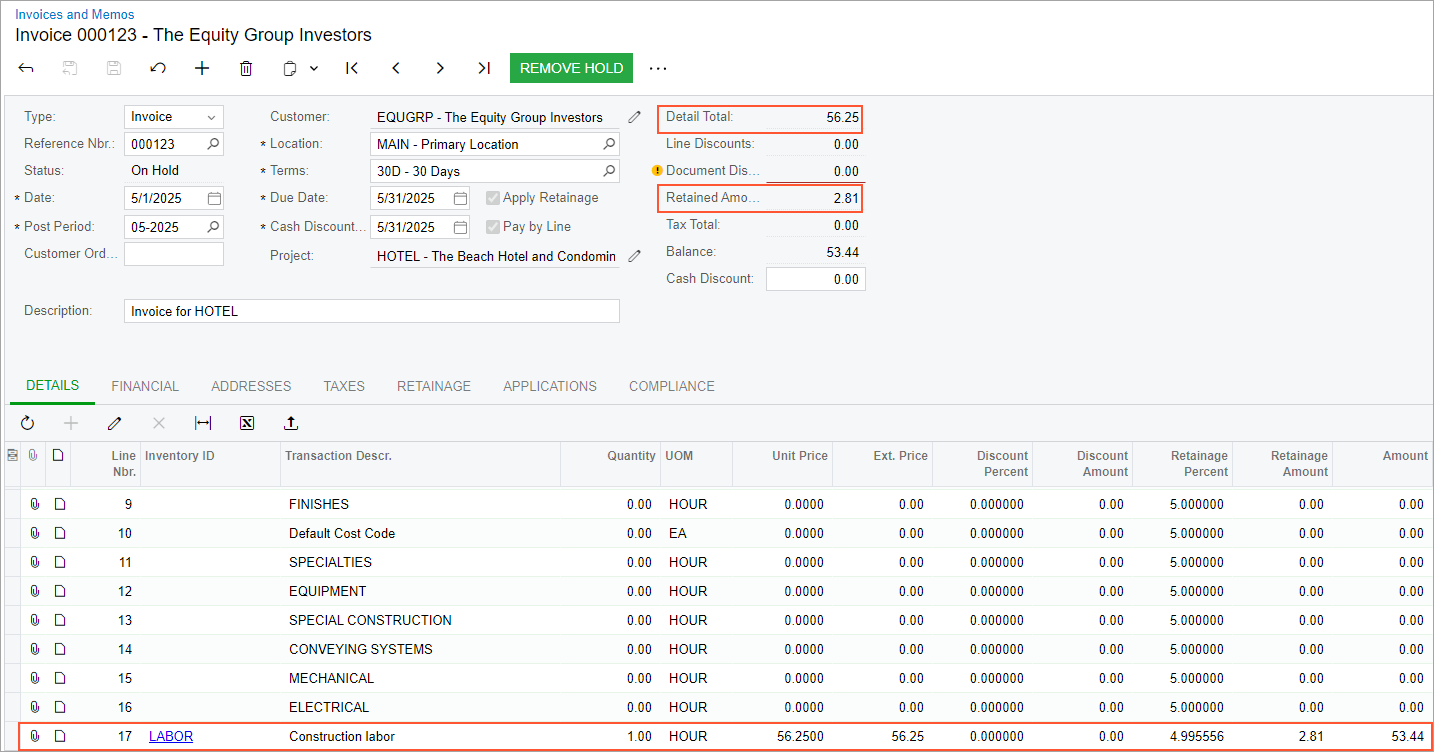Open the Due Date calendar picker
Image resolution: width=1434 pixels, height=752 pixels.
(x=460, y=198)
